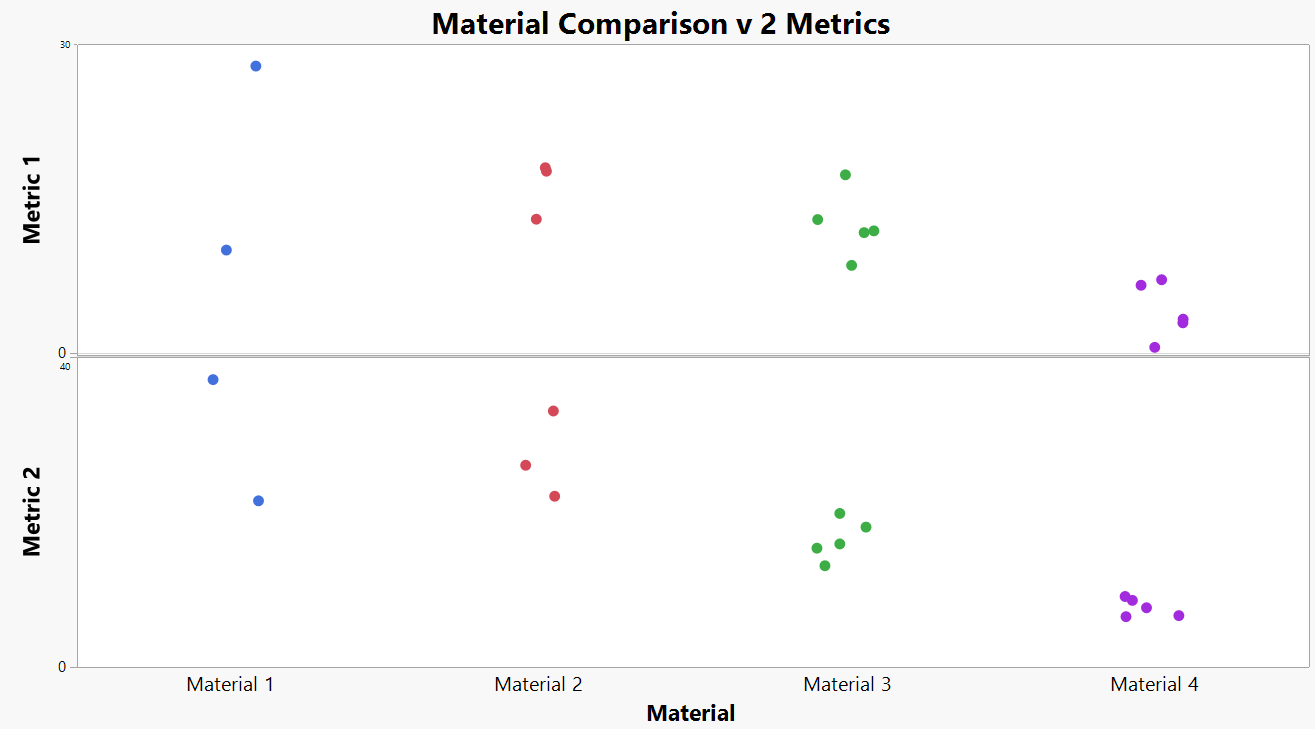The image size is (1315, 729).
Task: Select lowest red point in Metric 1 panel
Action: tap(536, 219)
